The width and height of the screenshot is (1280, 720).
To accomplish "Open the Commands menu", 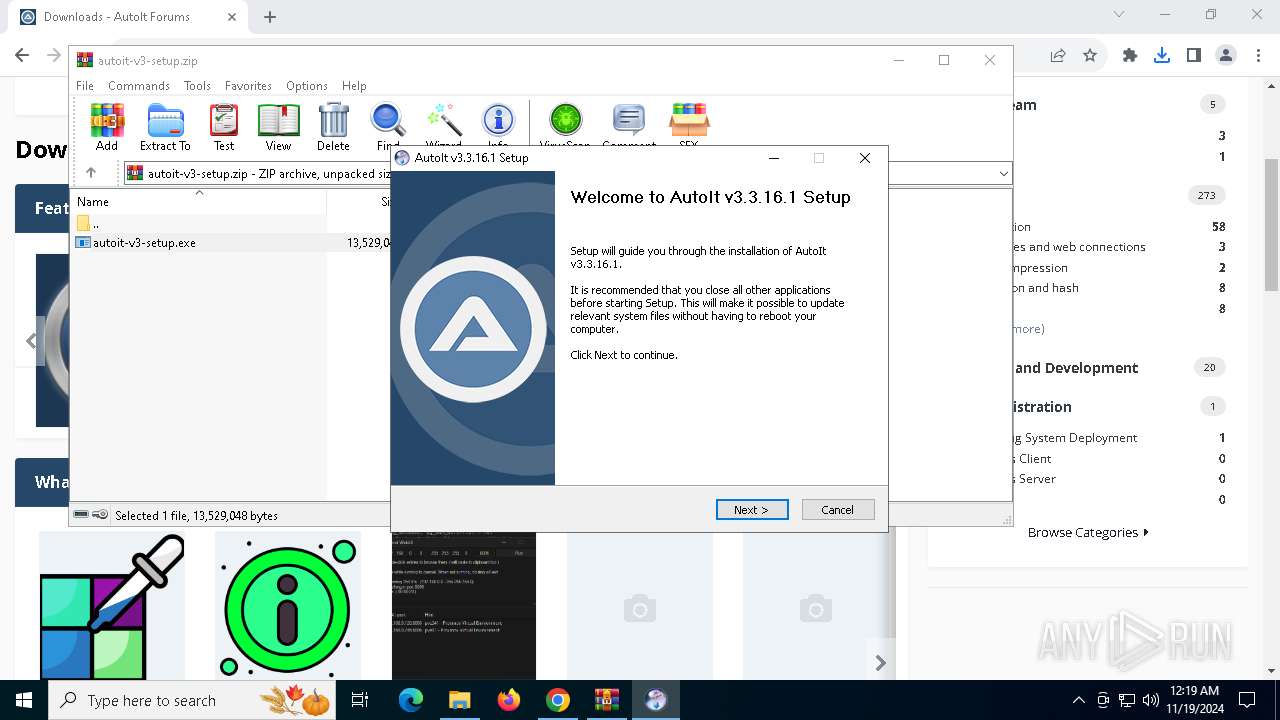I will point(139,86).
